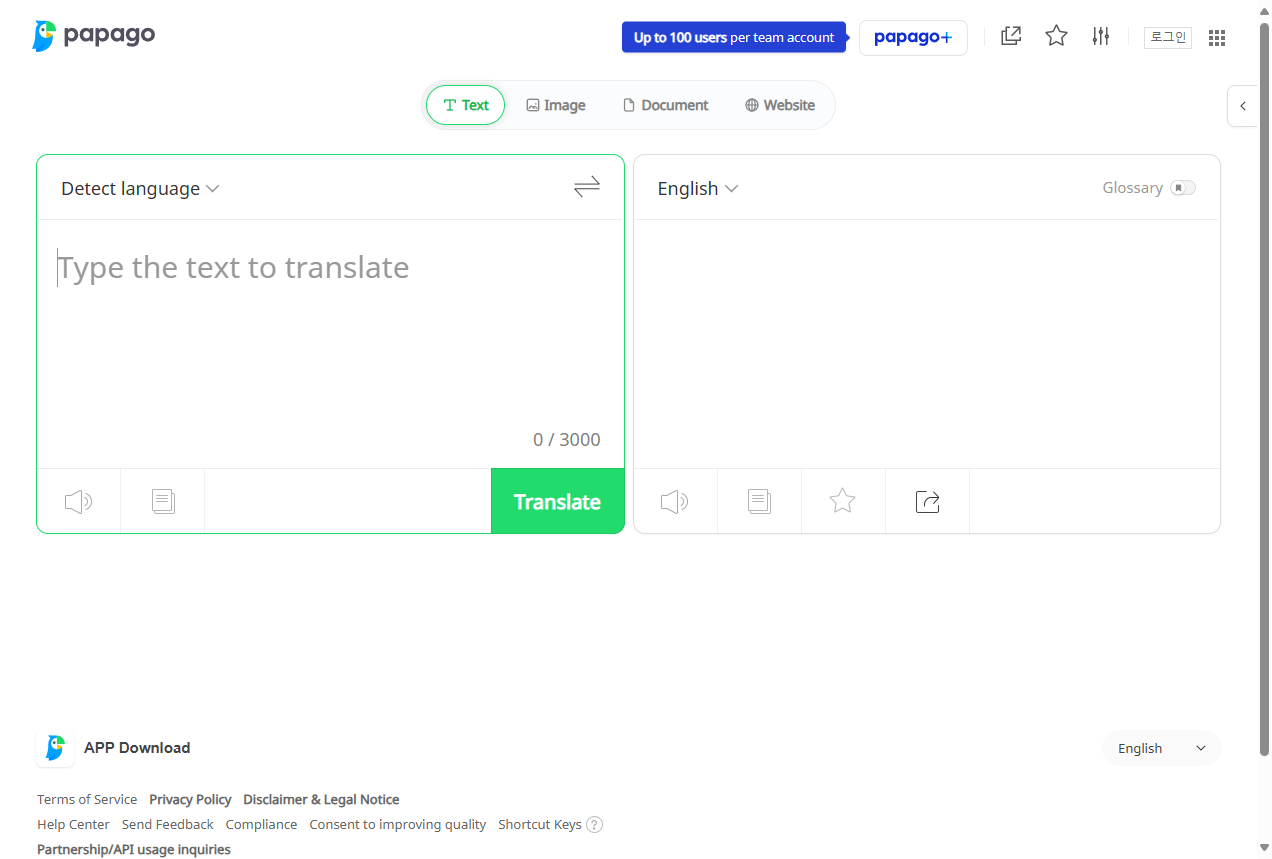This screenshot has width=1272, height=859.
Task: Open favorites star in top header
Action: coord(1056,37)
